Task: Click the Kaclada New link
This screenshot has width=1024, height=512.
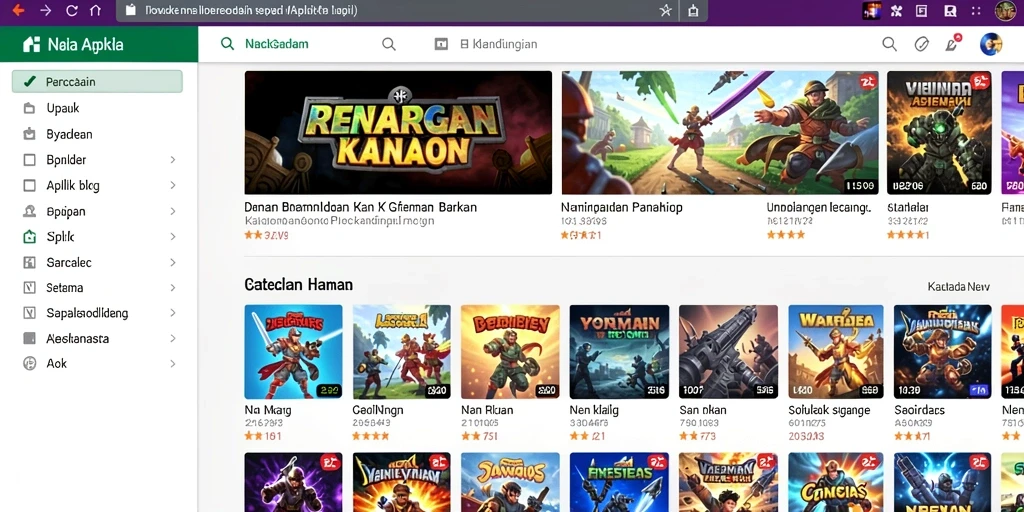Action: pyautogui.click(x=958, y=287)
